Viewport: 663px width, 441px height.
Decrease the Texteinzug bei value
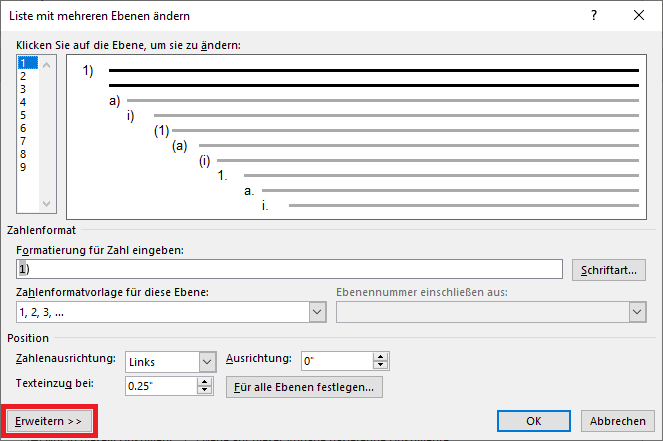tap(205, 390)
